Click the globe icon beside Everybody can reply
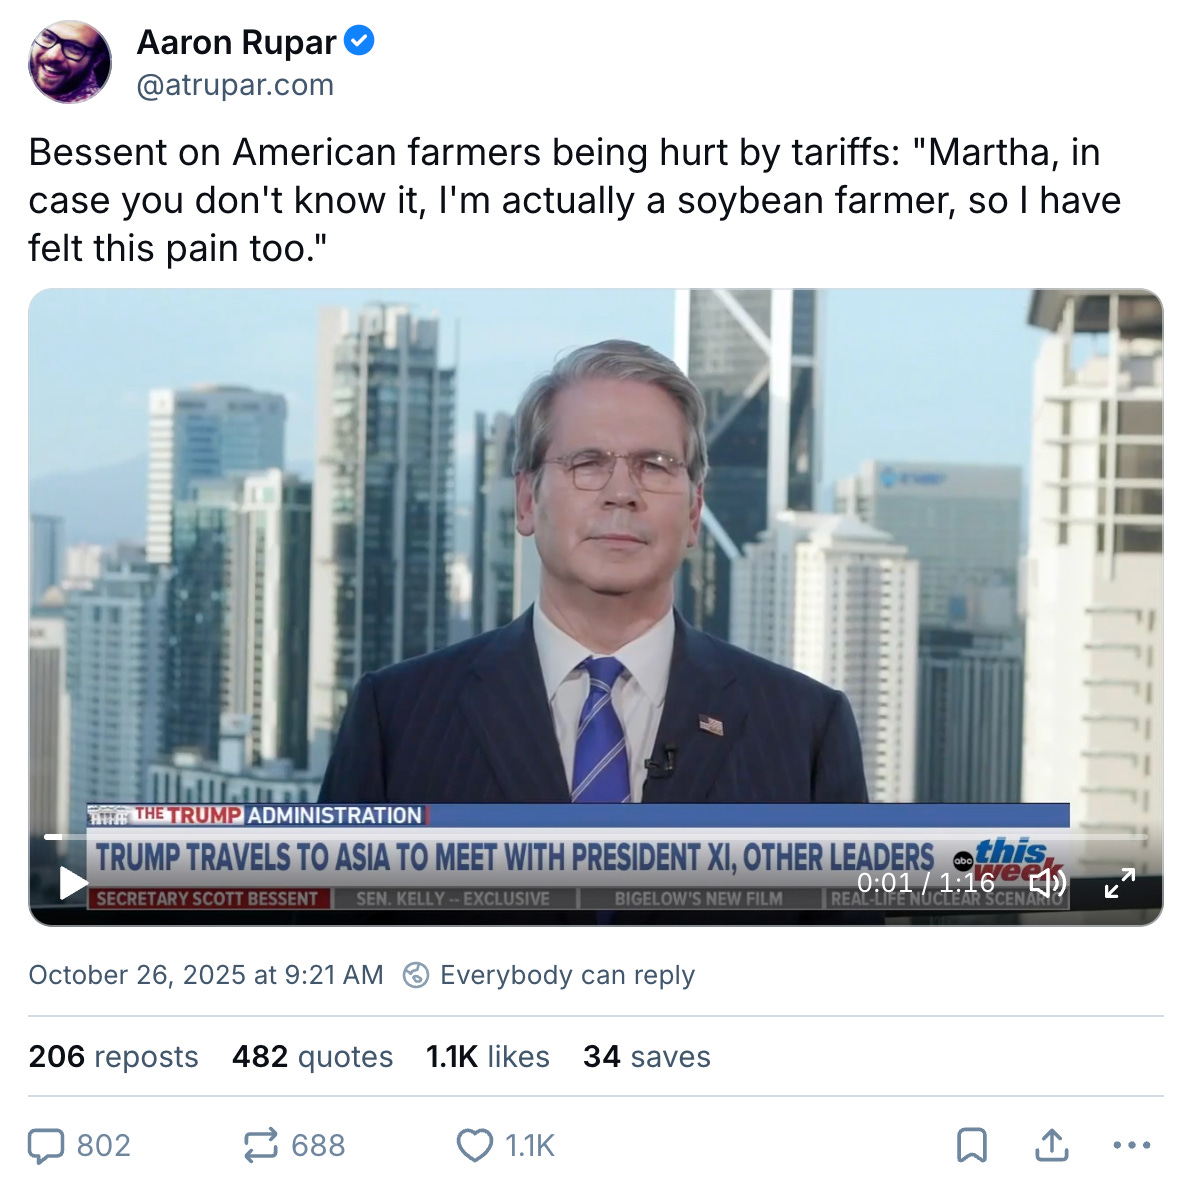 [x=416, y=975]
